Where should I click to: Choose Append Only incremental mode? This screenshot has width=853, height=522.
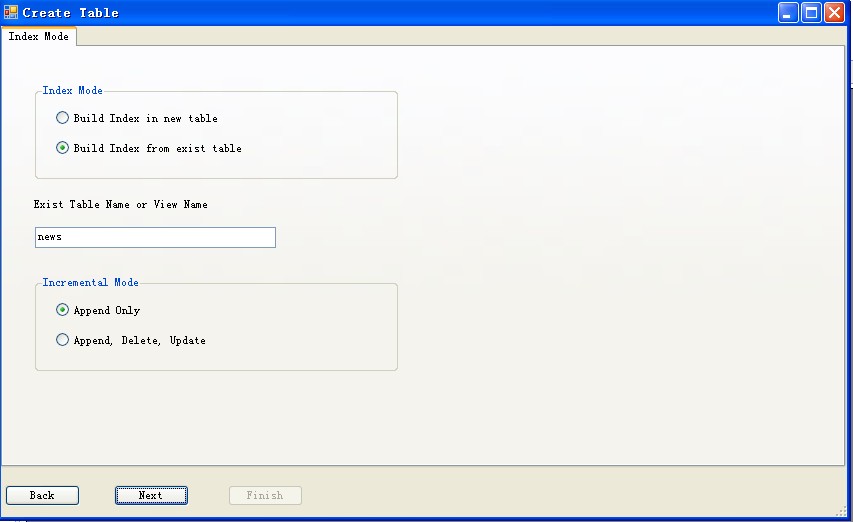(98, 310)
